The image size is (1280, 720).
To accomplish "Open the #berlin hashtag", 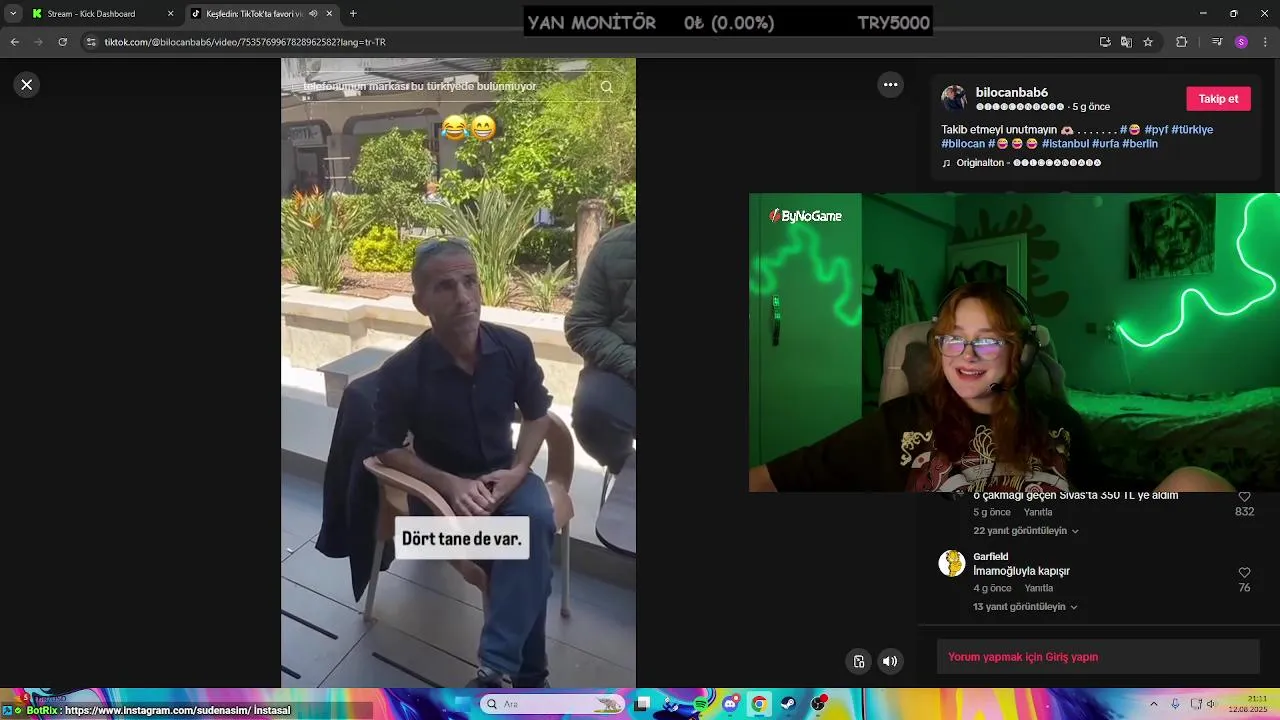I will point(1140,144).
